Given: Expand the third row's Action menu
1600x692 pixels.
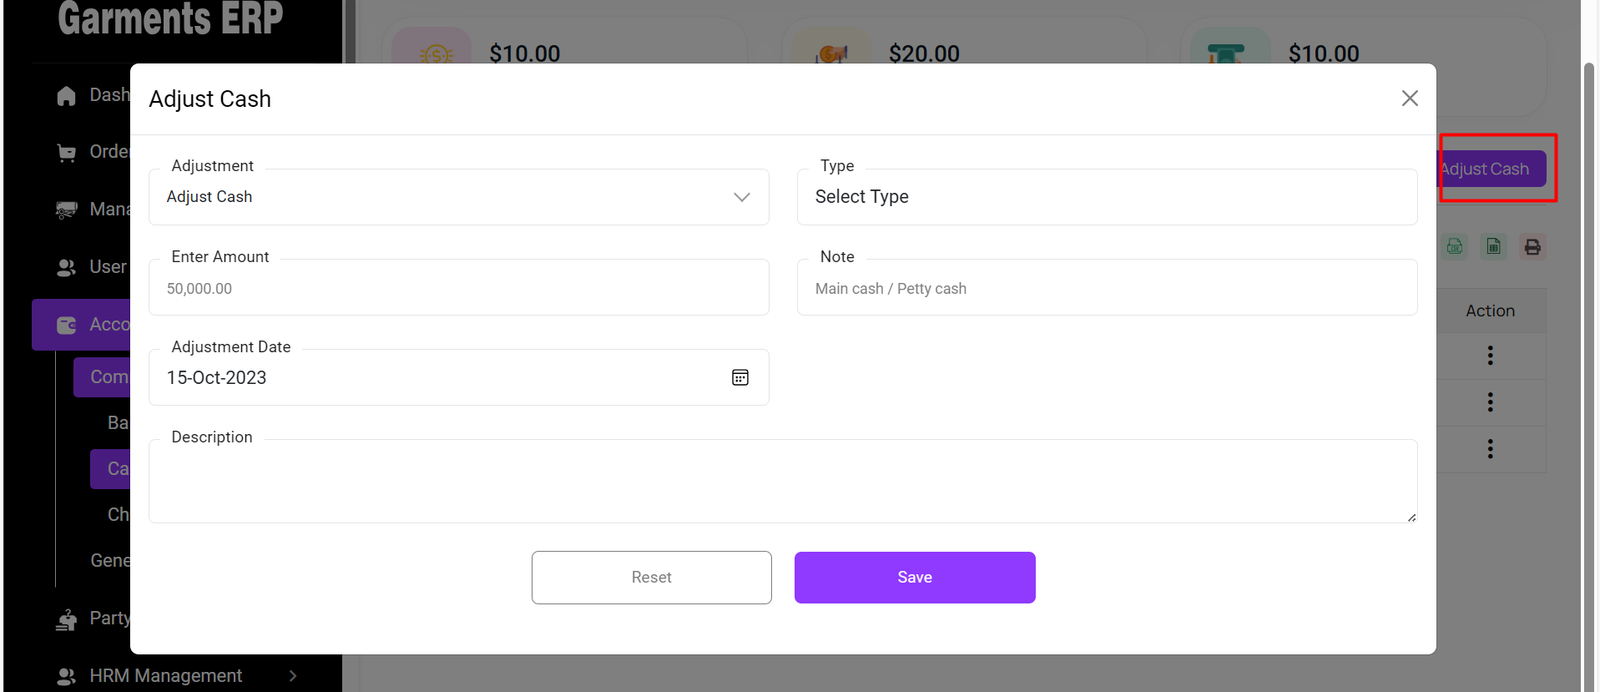Looking at the screenshot, I should pyautogui.click(x=1490, y=449).
